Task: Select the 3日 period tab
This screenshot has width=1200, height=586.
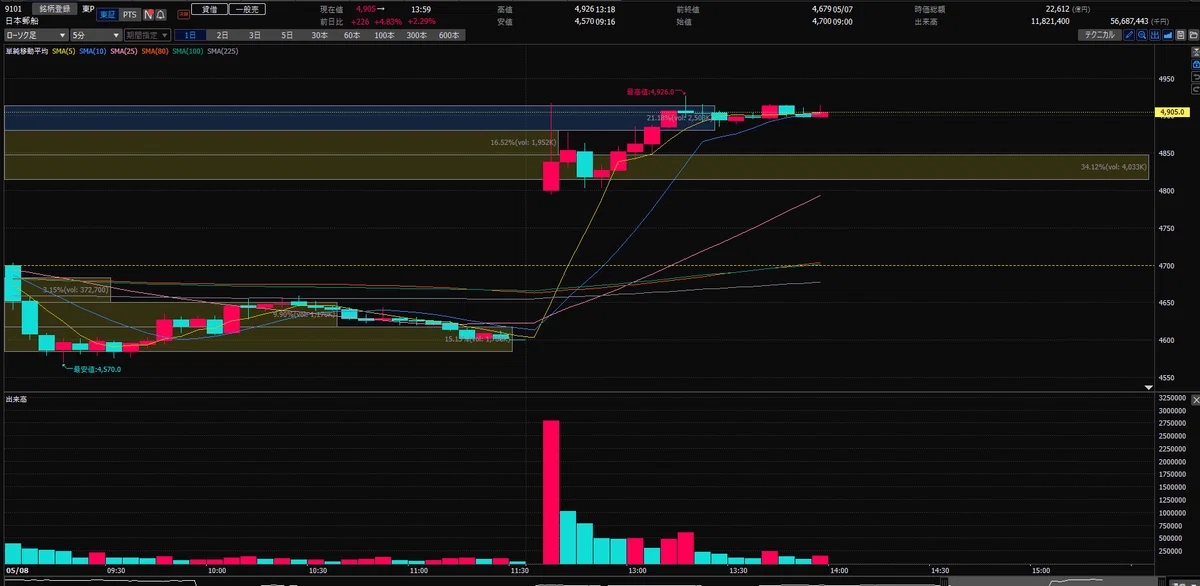Action: pyautogui.click(x=255, y=34)
